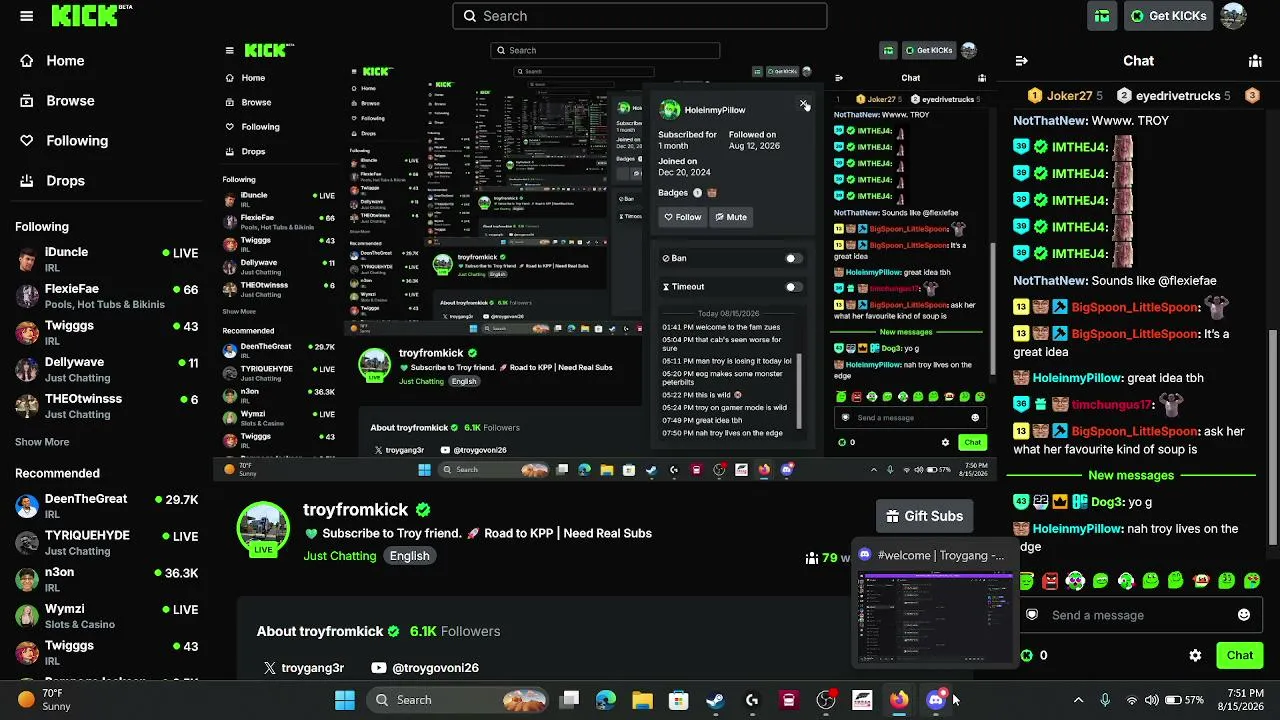Open the chat viewers list icon

point(1255,61)
